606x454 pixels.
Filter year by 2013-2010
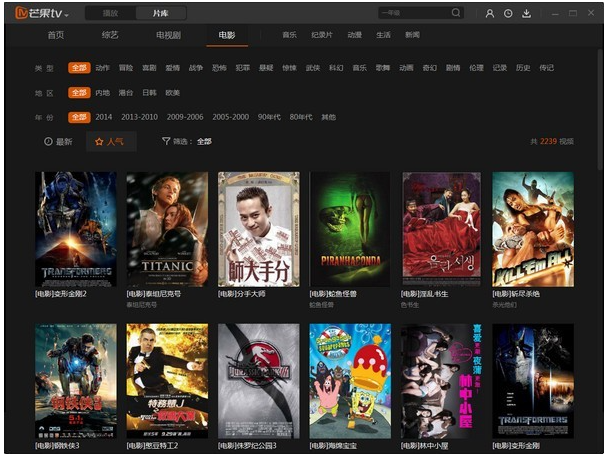tap(140, 117)
